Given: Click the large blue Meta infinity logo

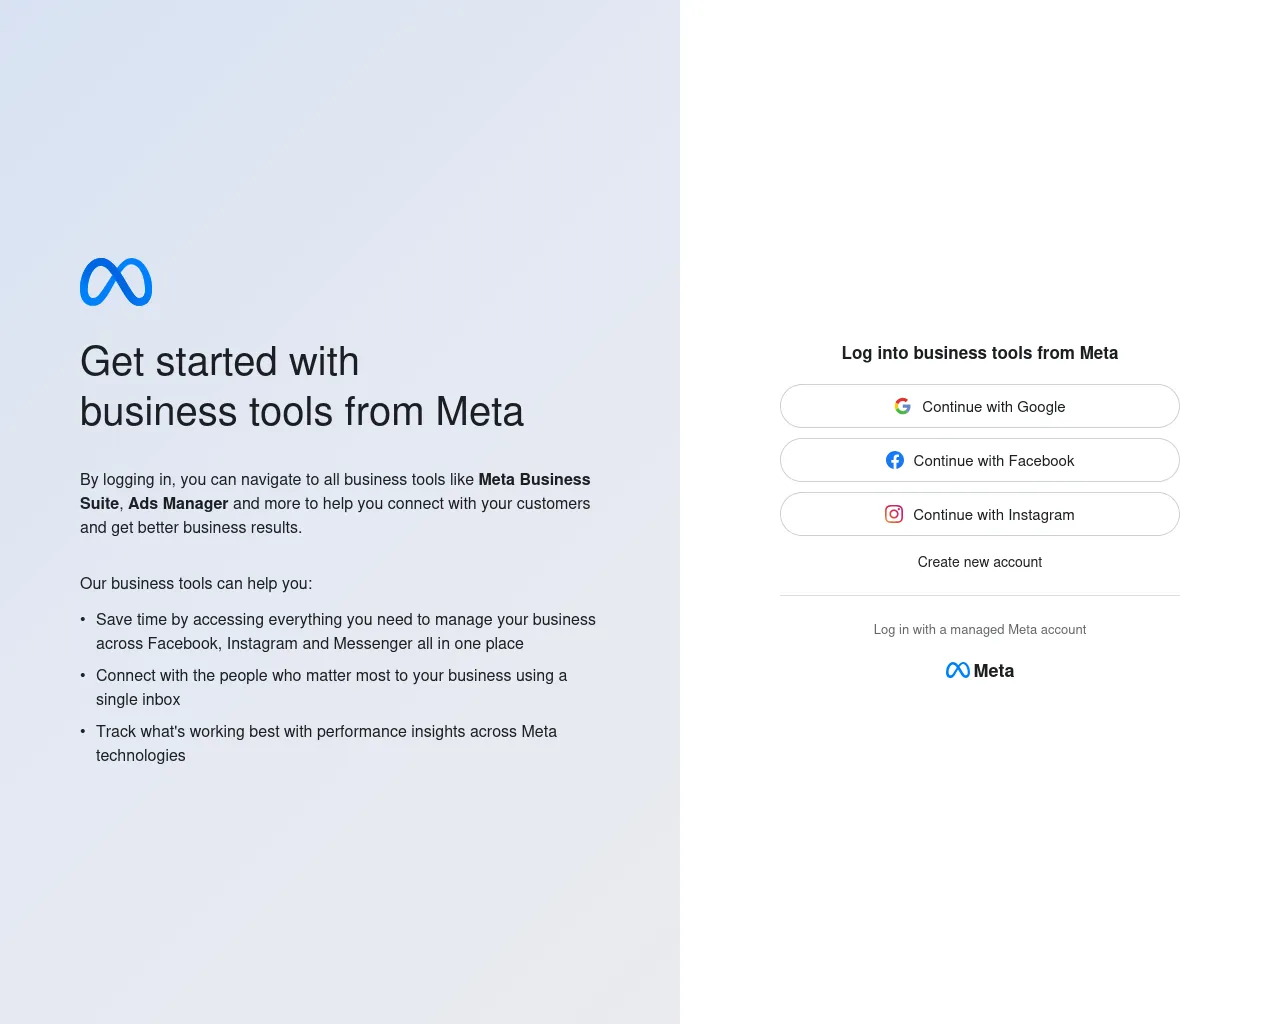Looking at the screenshot, I should coord(116,282).
